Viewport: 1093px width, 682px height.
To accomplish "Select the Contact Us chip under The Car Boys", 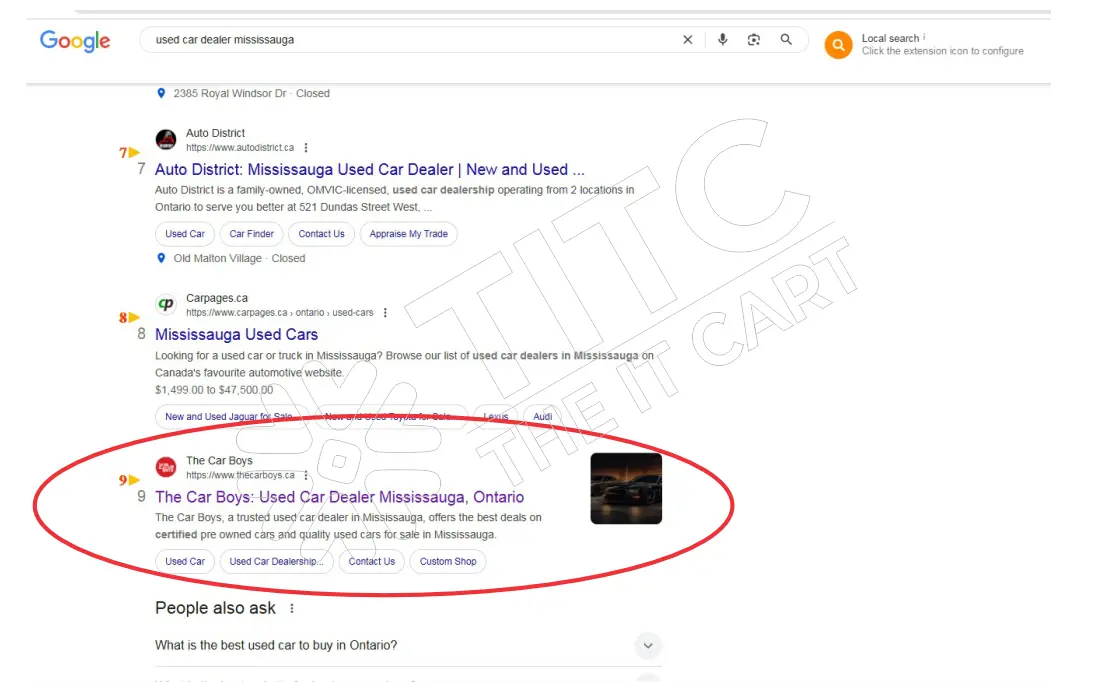I will [372, 561].
